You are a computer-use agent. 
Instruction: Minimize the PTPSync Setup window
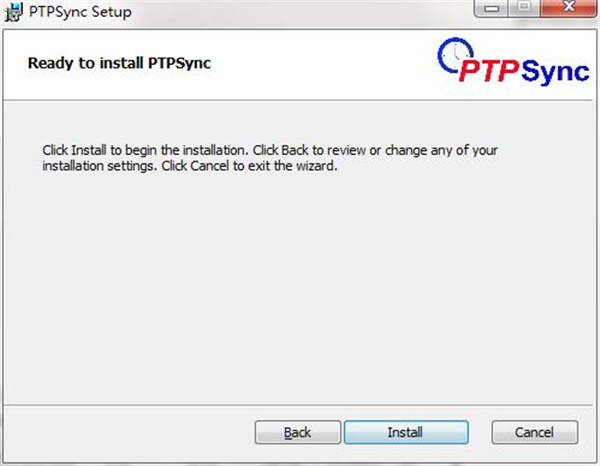[x=491, y=8]
